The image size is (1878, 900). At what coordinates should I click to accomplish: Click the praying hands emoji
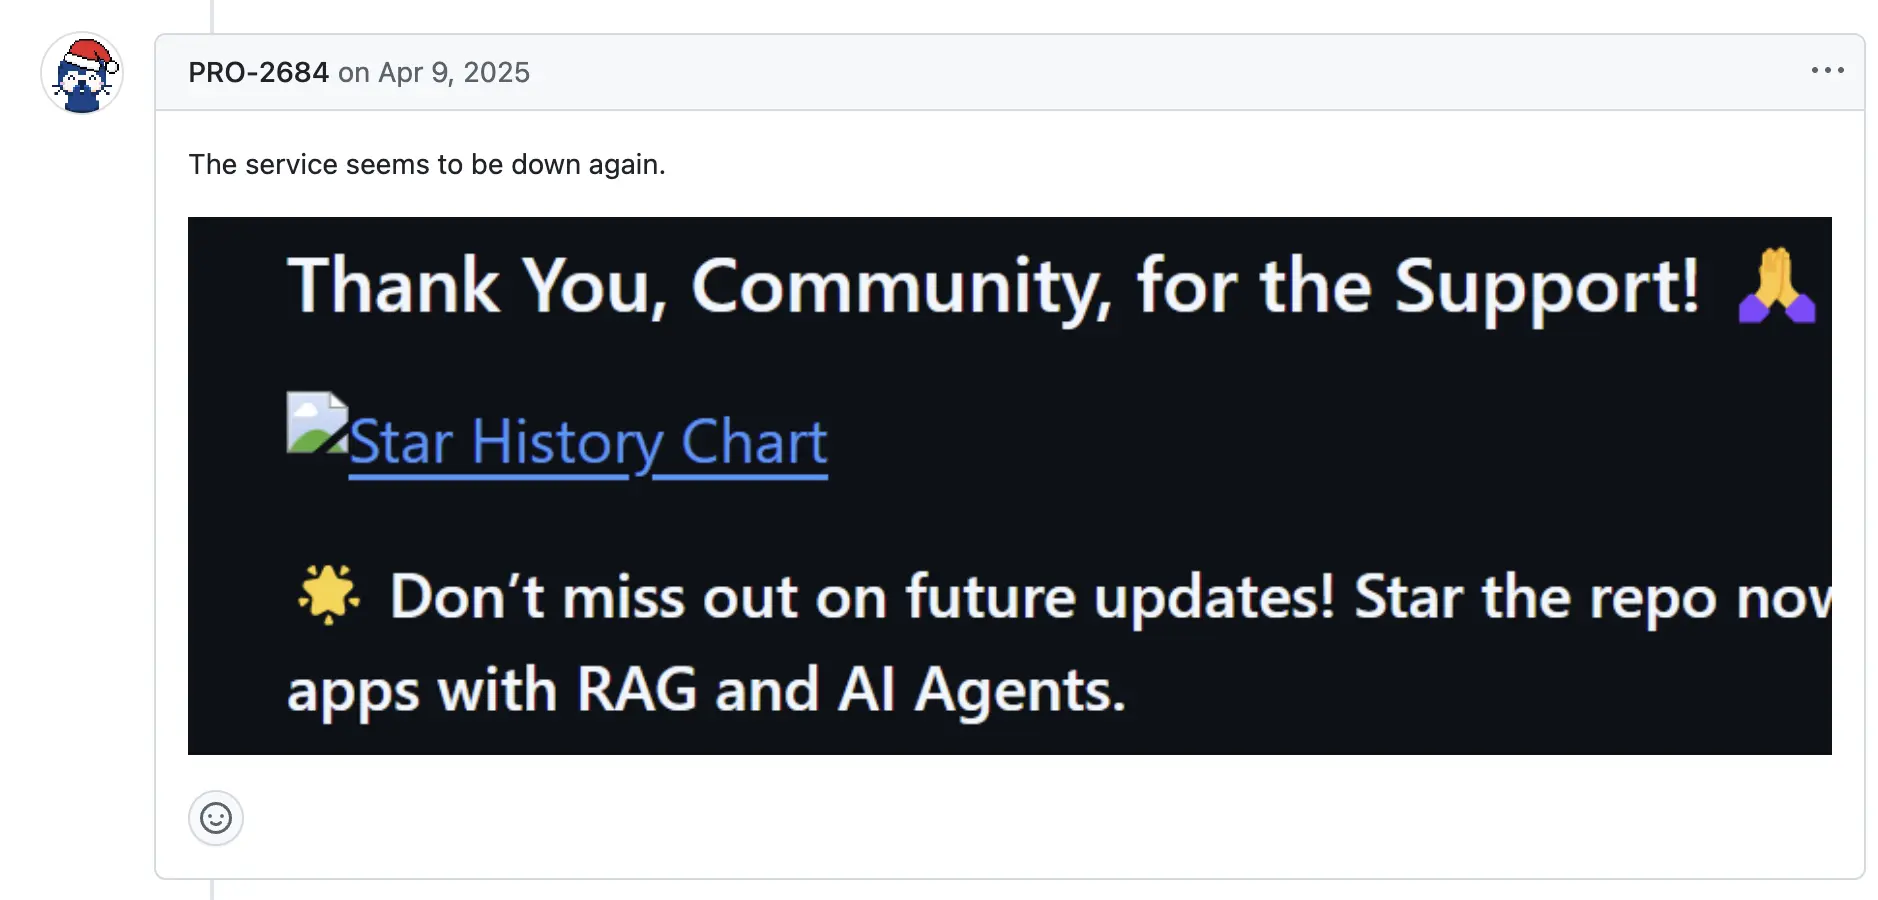coord(1777,286)
